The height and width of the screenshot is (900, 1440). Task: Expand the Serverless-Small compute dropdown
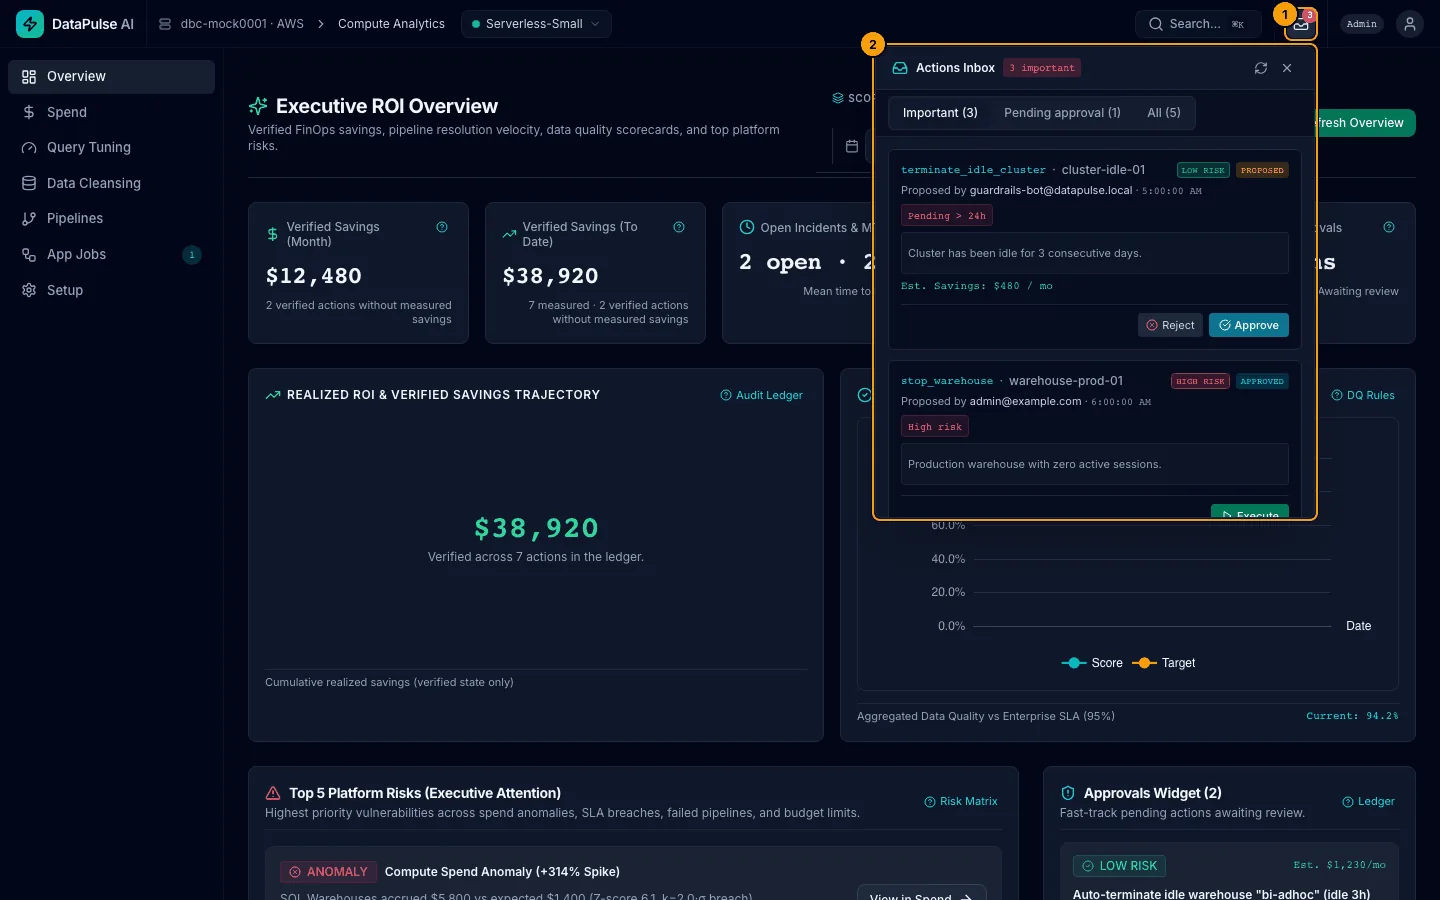pos(536,24)
